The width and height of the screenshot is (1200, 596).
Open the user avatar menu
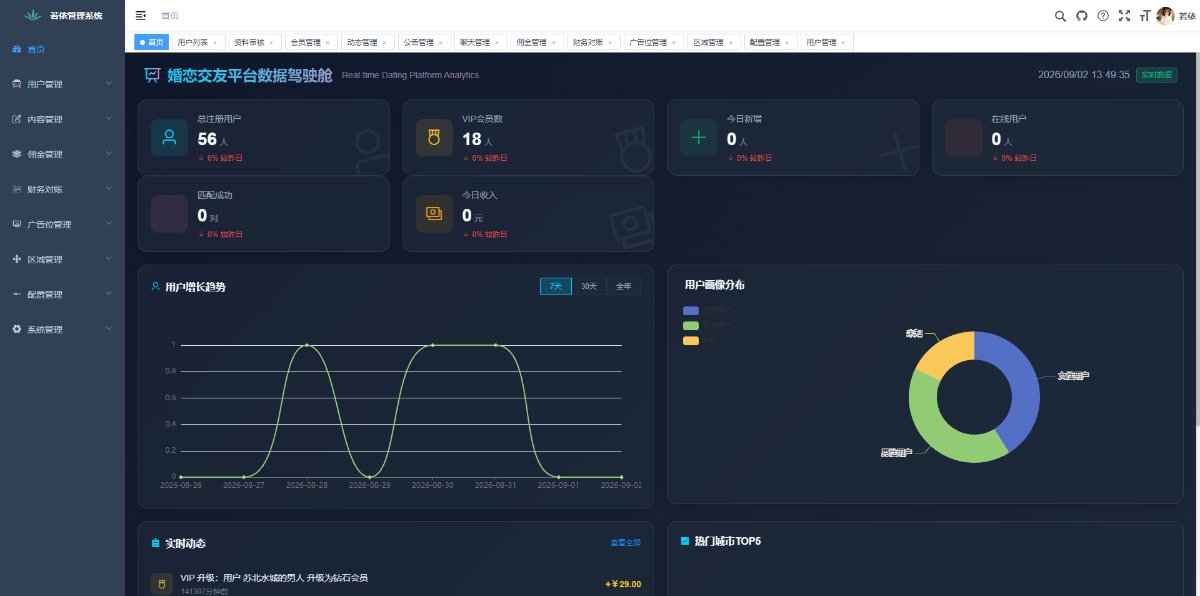click(1165, 16)
